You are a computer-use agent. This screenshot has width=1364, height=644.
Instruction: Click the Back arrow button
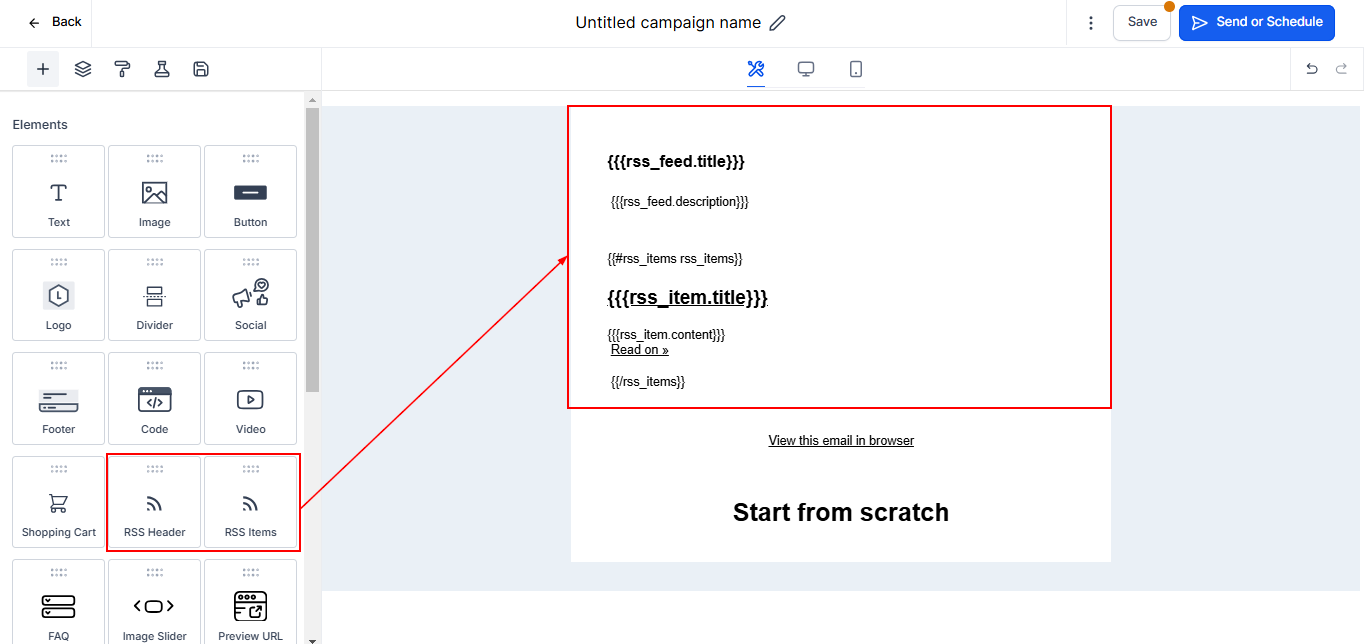(54, 22)
